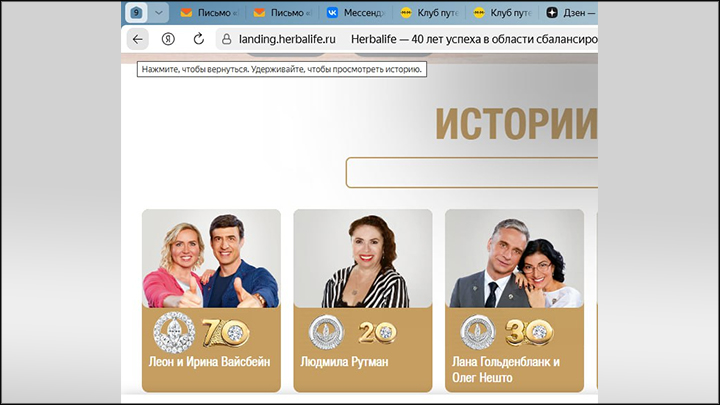Click the gold 30 badge icon

pos(529,332)
